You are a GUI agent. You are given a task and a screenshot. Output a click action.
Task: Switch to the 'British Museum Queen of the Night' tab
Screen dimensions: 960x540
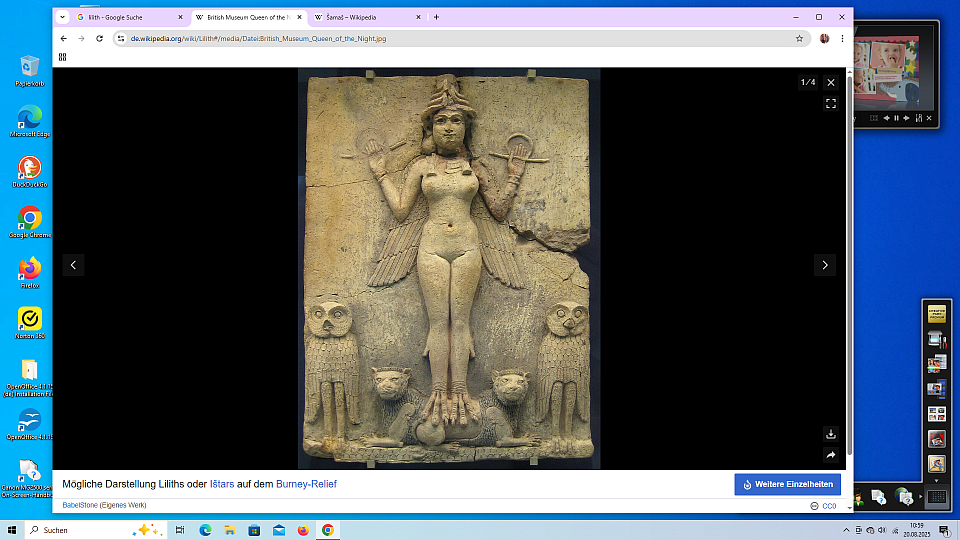click(x=249, y=17)
